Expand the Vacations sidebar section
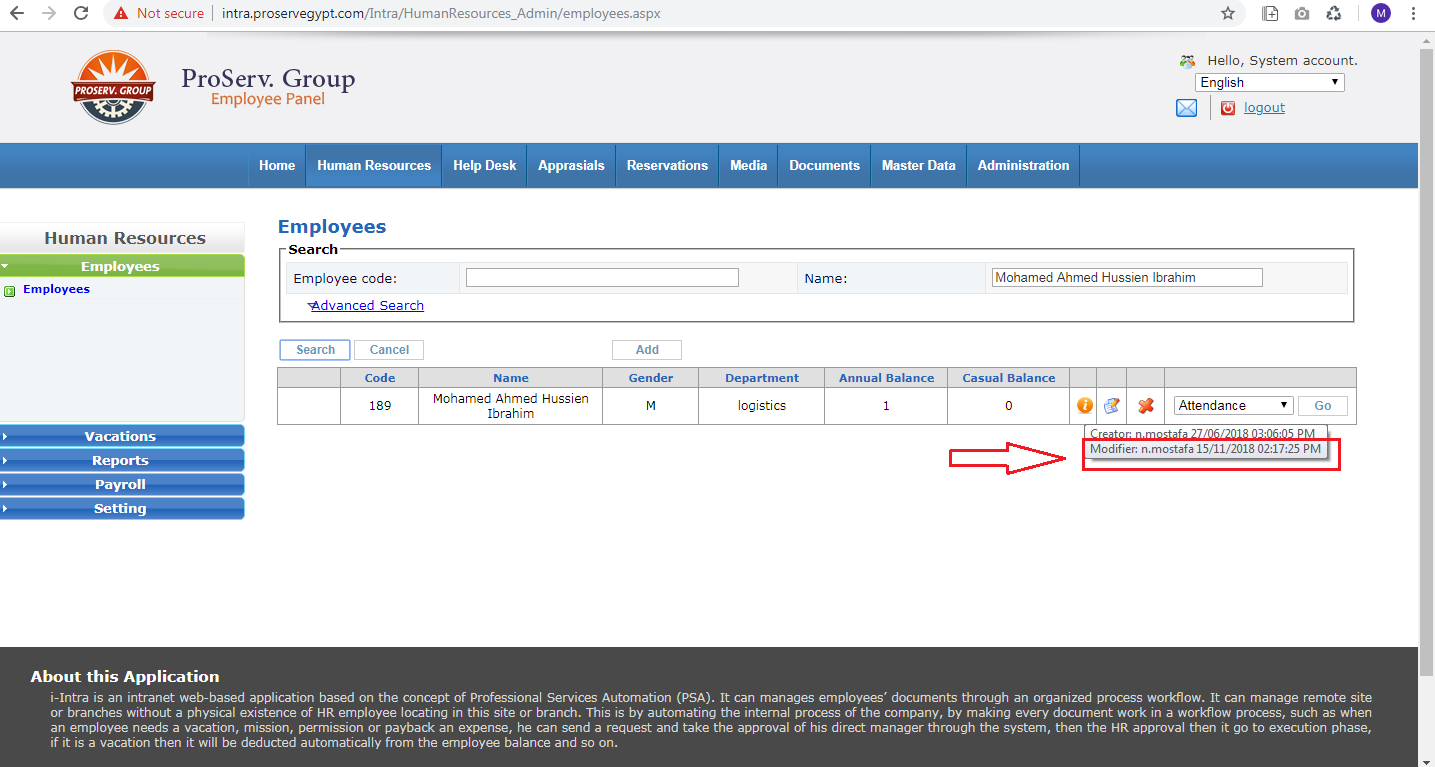Screen dimensions: 1435x767 [x=121, y=436]
